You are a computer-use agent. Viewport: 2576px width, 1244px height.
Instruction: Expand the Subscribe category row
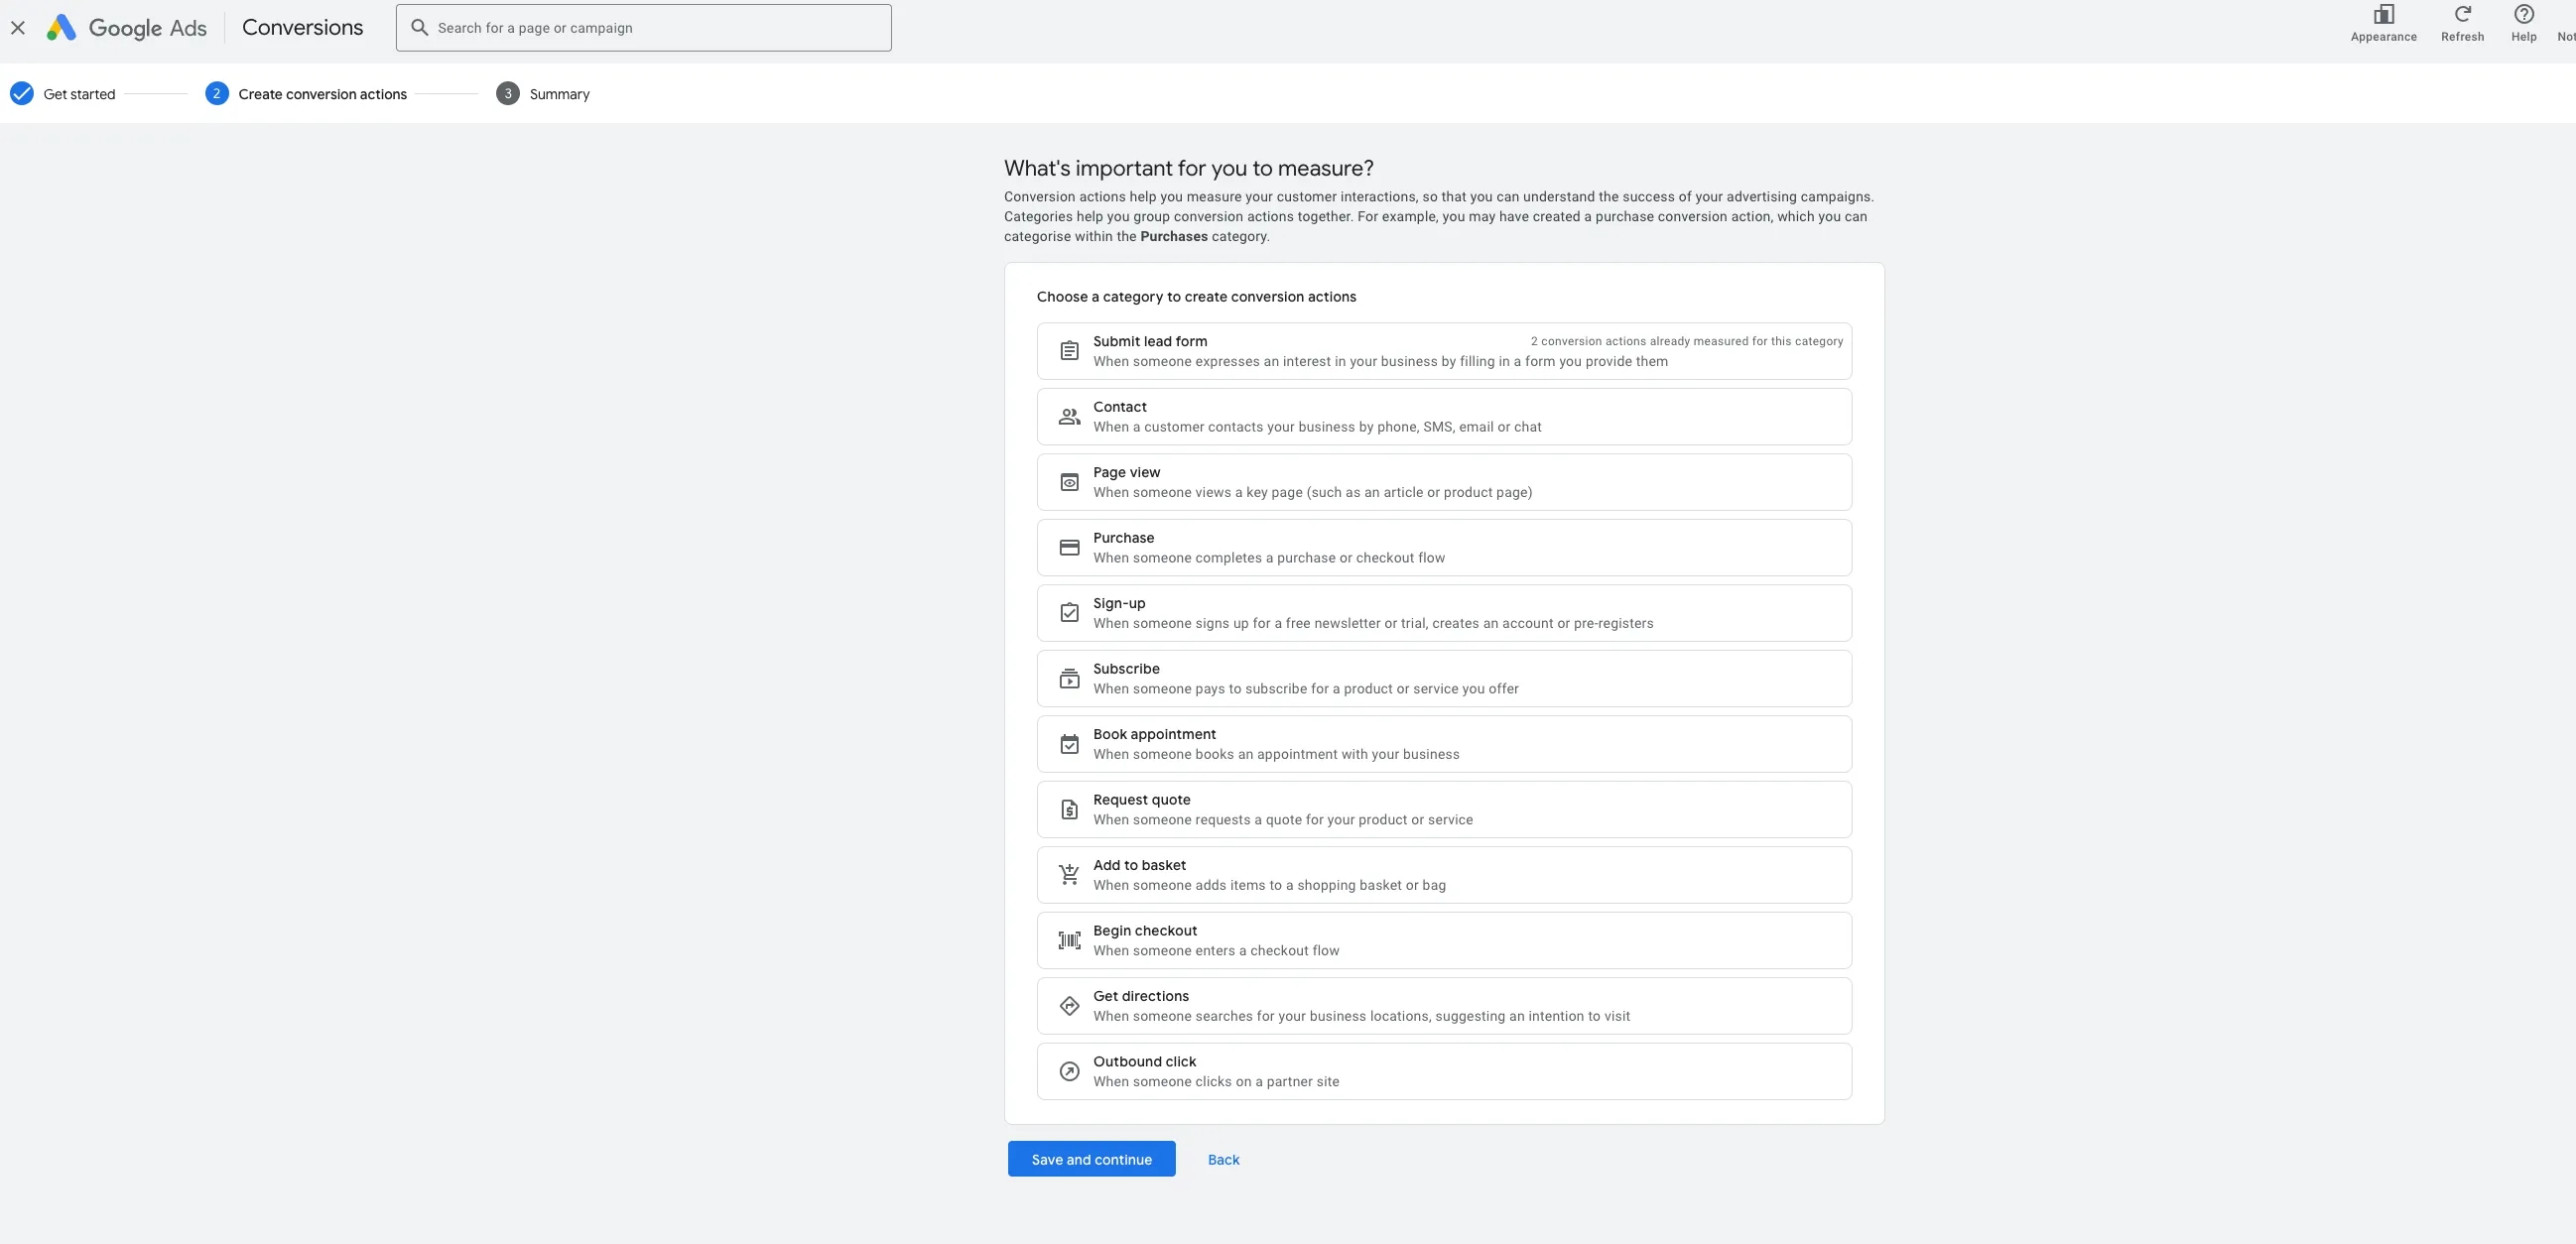pos(1444,679)
